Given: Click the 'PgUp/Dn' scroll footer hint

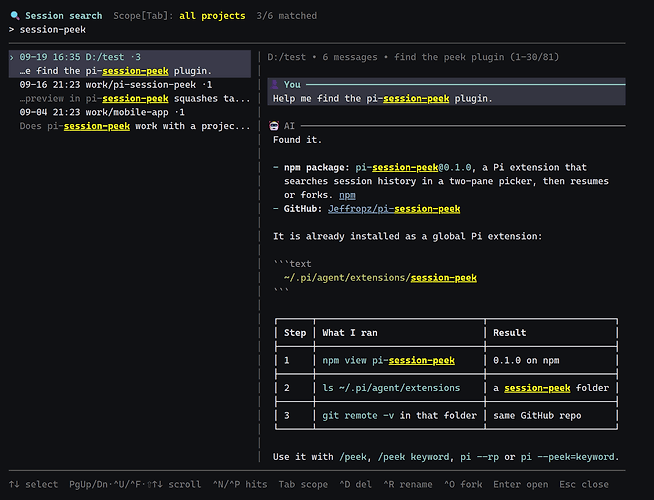Looking at the screenshot, I should tap(135, 485).
